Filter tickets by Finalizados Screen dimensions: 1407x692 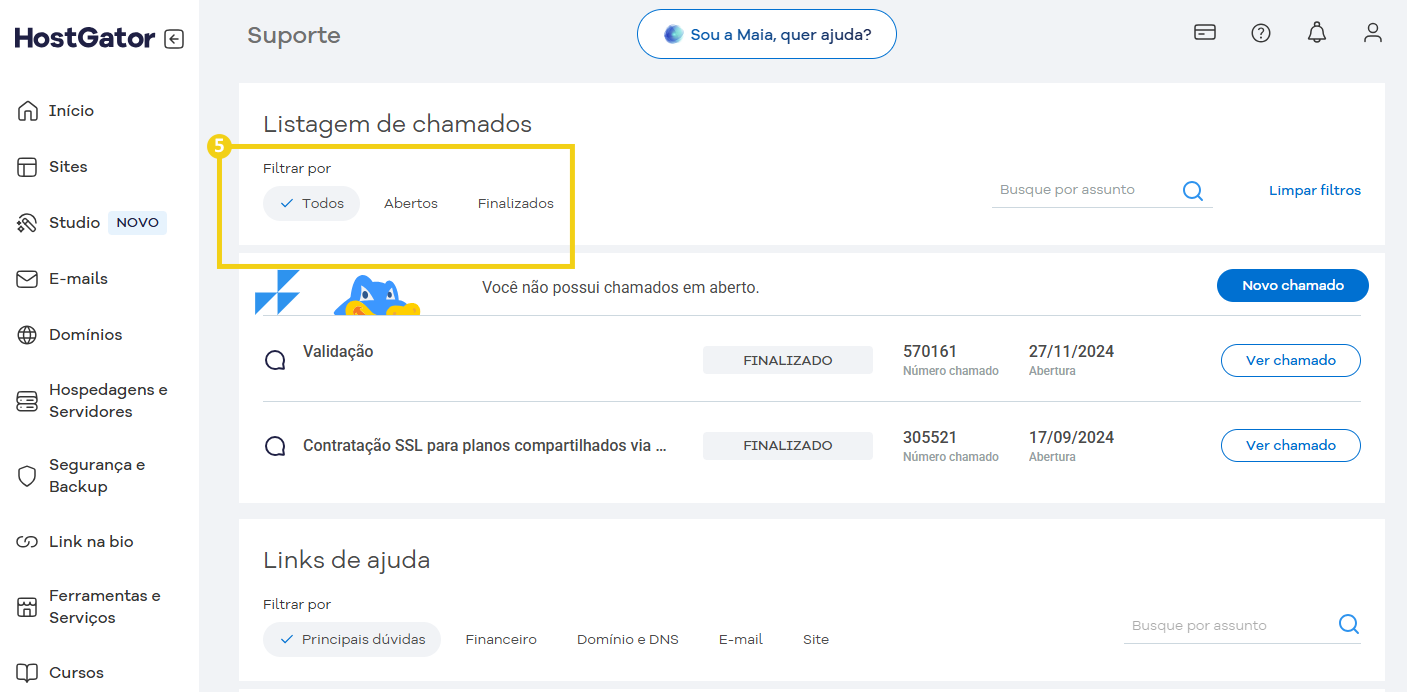coord(516,203)
